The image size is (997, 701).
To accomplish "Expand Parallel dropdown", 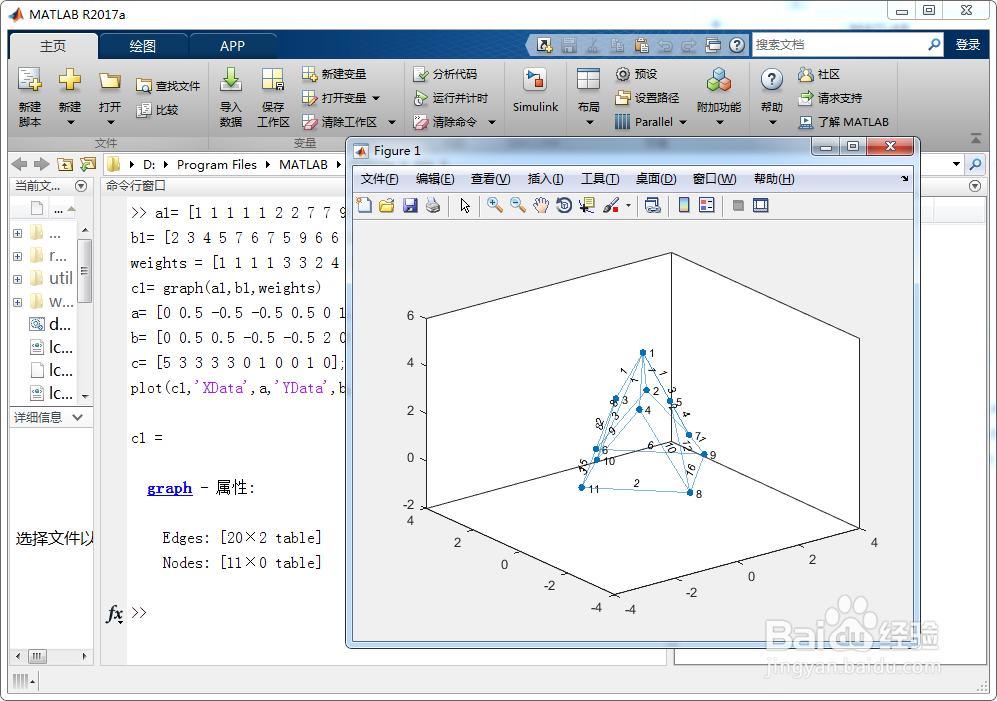I will pyautogui.click(x=683, y=121).
